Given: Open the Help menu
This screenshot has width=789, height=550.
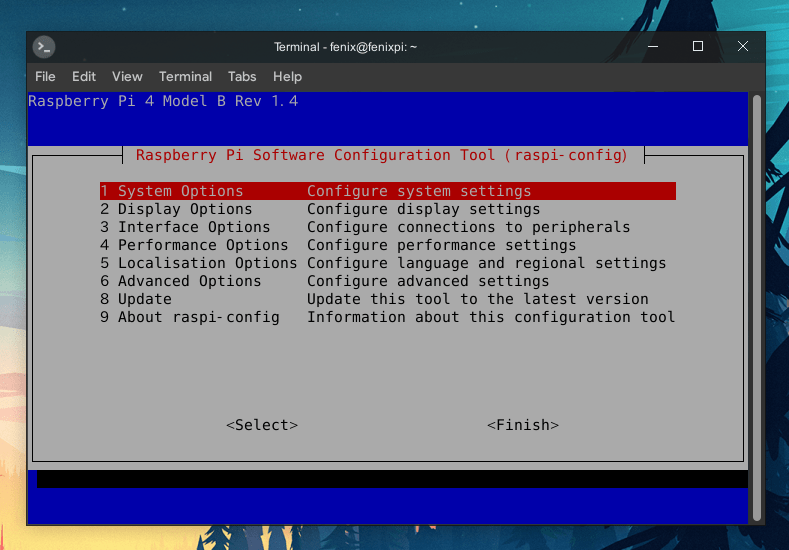Looking at the screenshot, I should pos(287,76).
